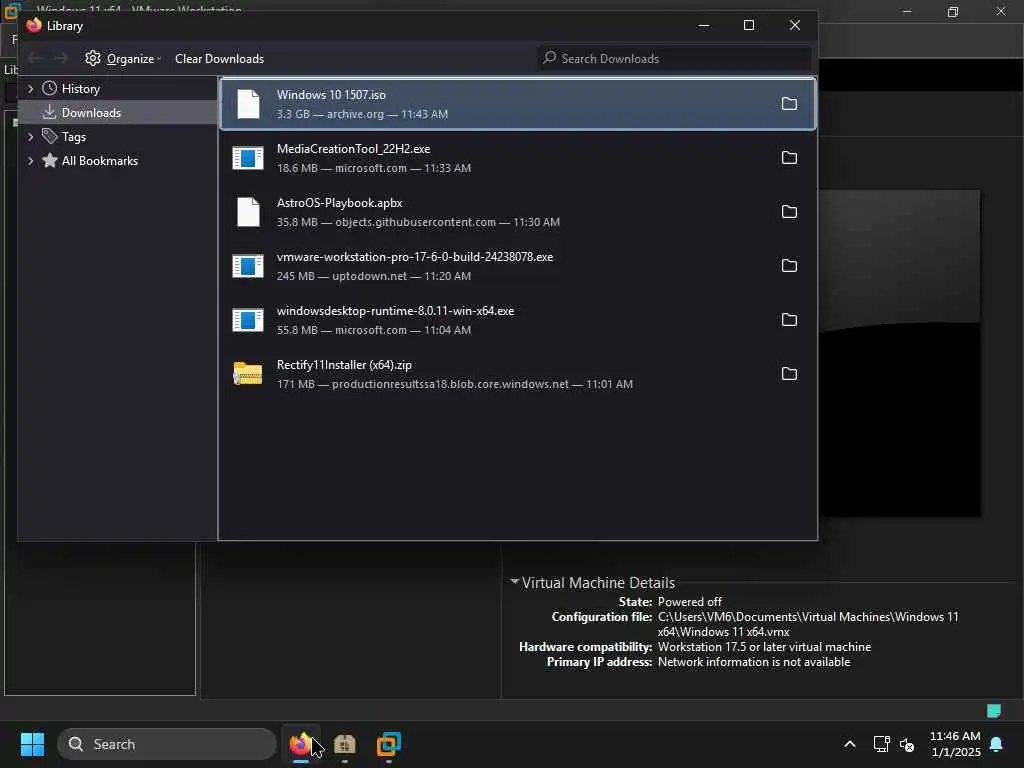
Task: Select Rectify11Installer (x64).zip entry
Action: [518, 374]
